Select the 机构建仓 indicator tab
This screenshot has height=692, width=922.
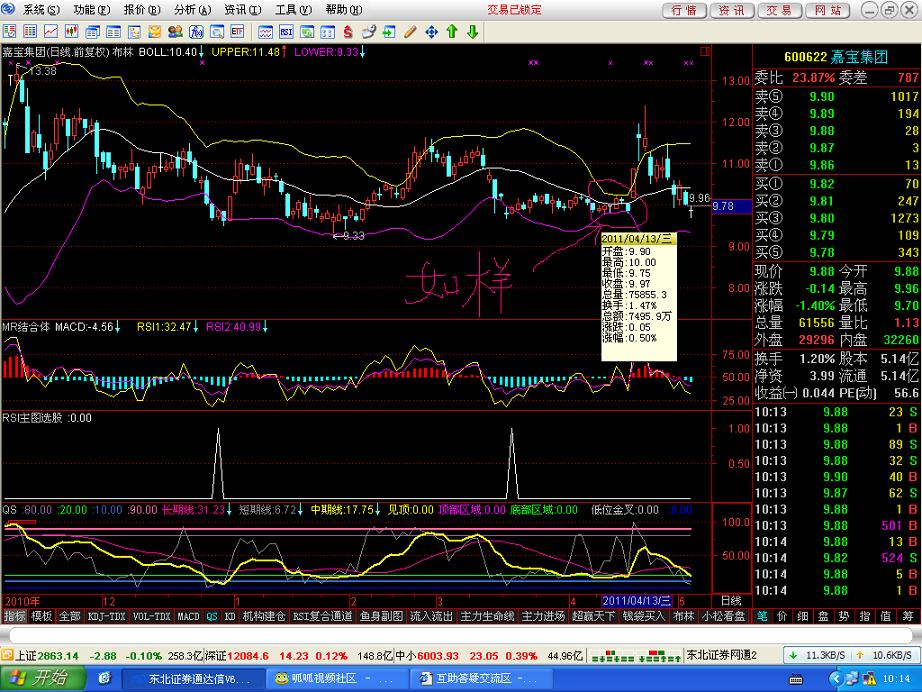(x=263, y=616)
